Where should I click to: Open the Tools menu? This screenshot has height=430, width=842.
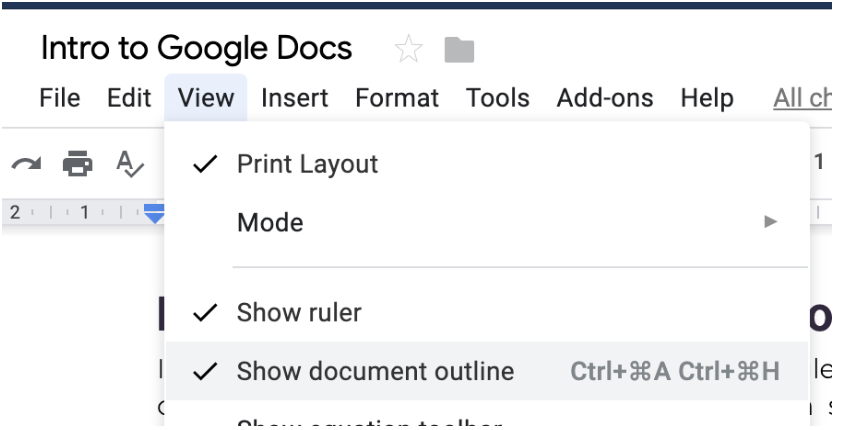(x=498, y=98)
